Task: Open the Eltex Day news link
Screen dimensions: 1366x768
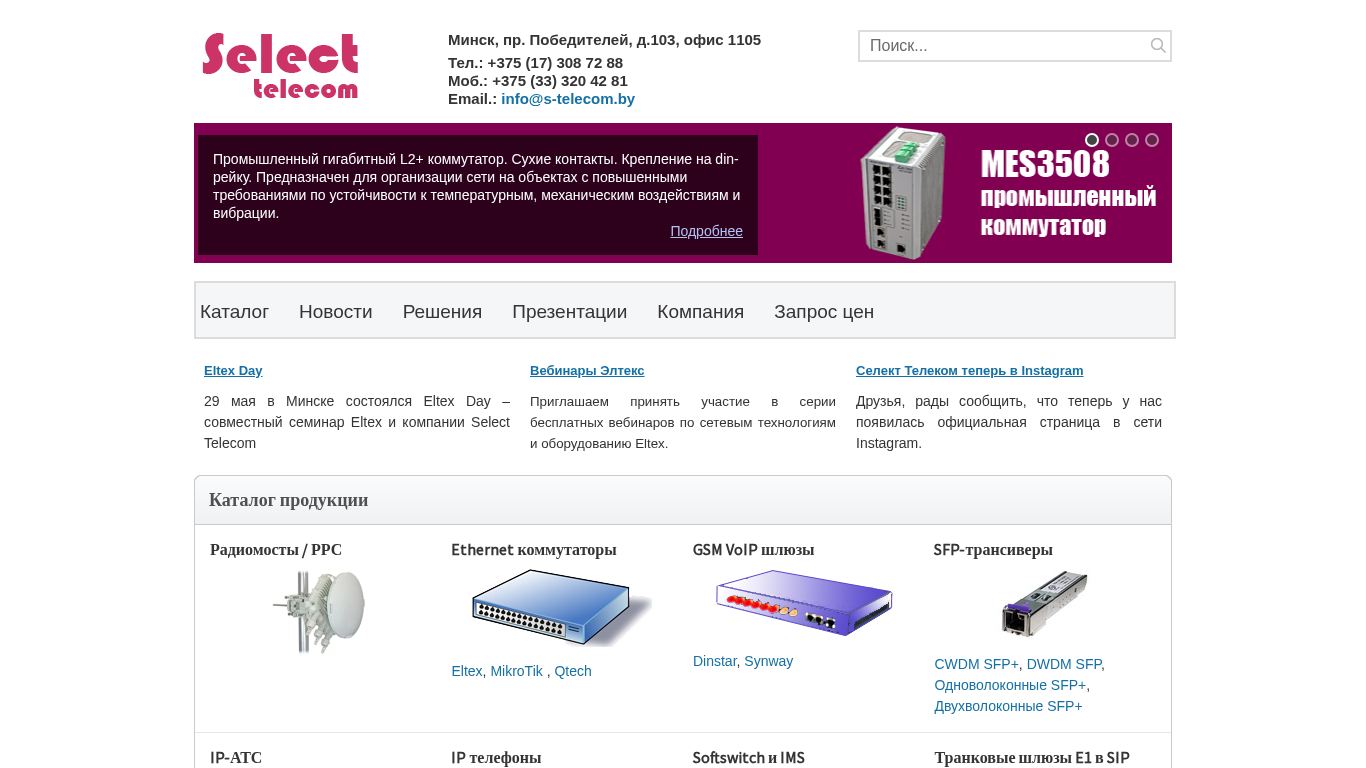Action: point(233,371)
